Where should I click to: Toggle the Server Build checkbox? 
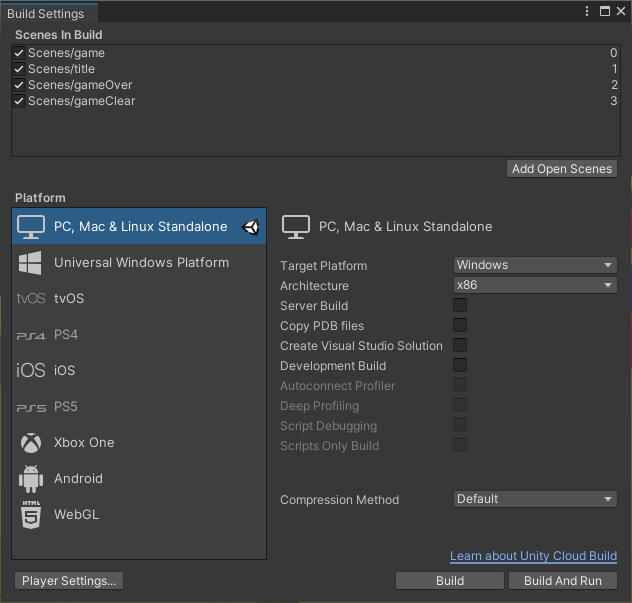click(460, 306)
